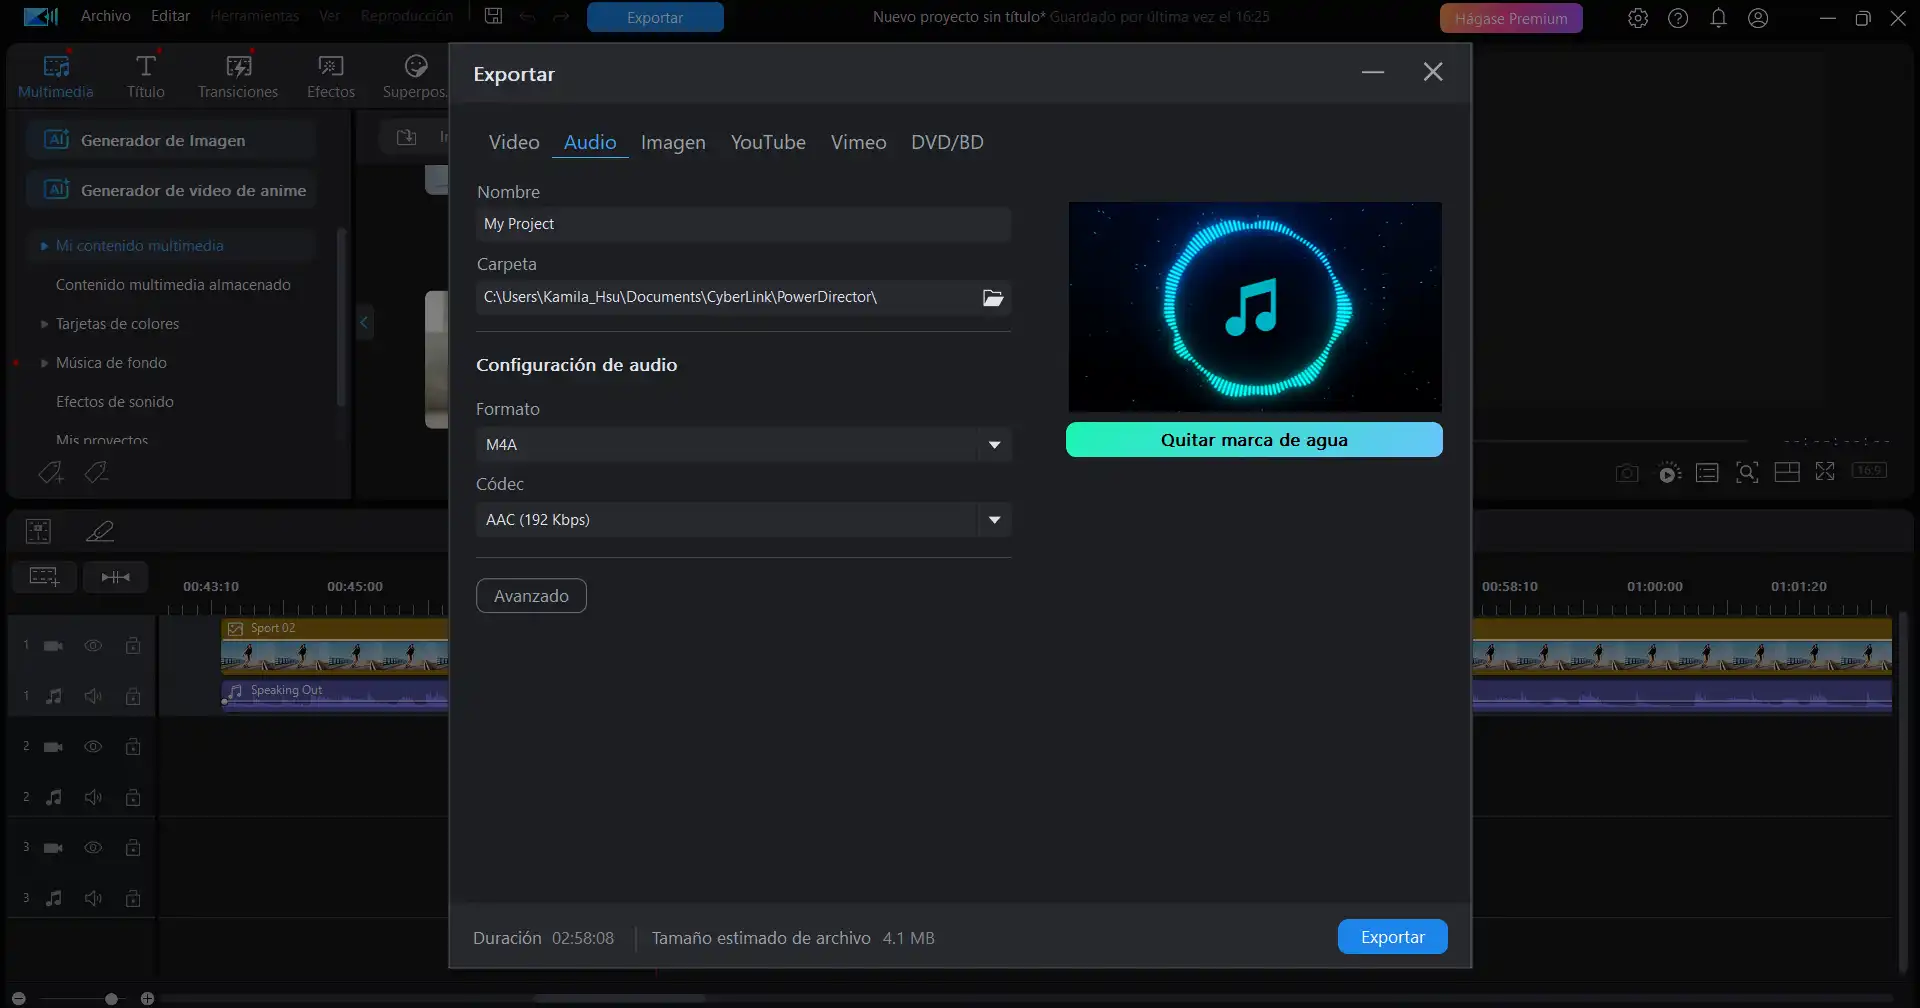Open settings gear in title bar
The width and height of the screenshot is (1920, 1008).
(x=1638, y=18)
